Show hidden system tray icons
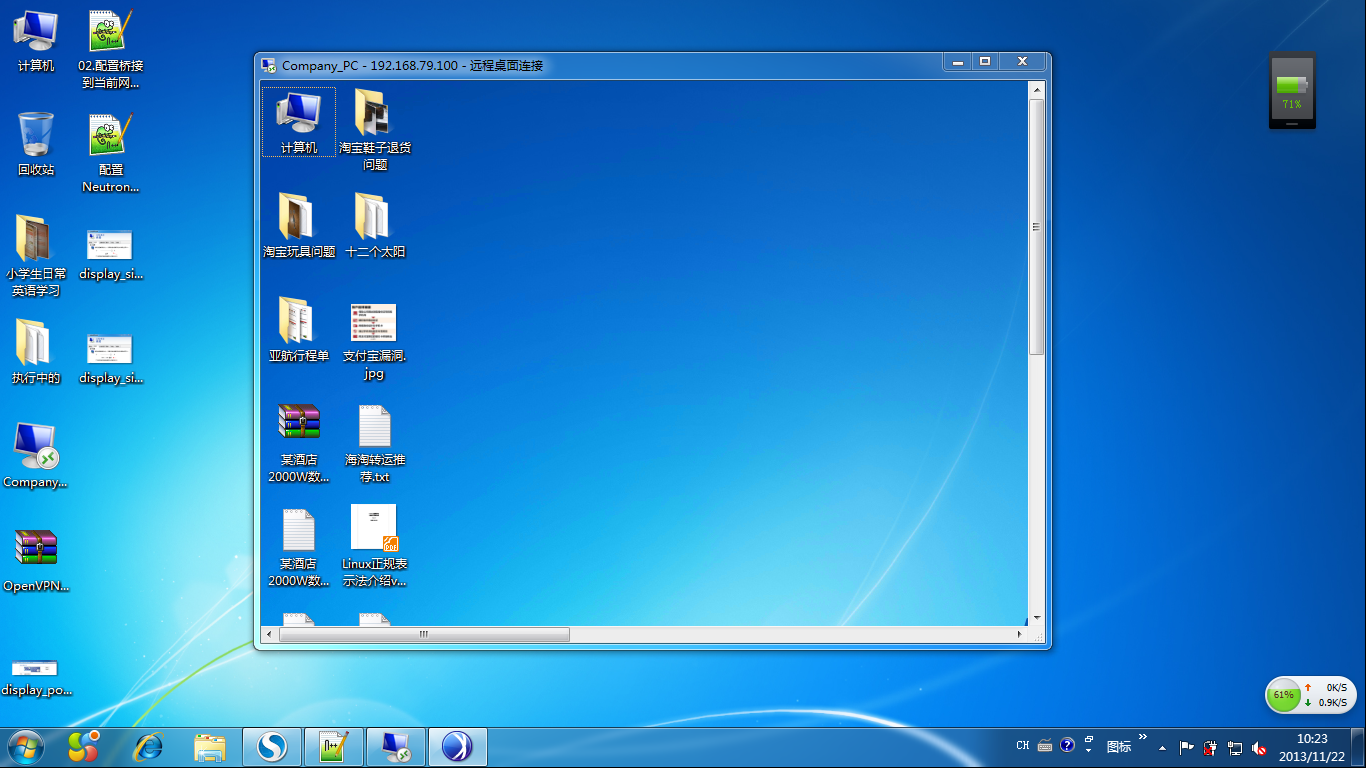The width and height of the screenshot is (1366, 768). 1162,747
